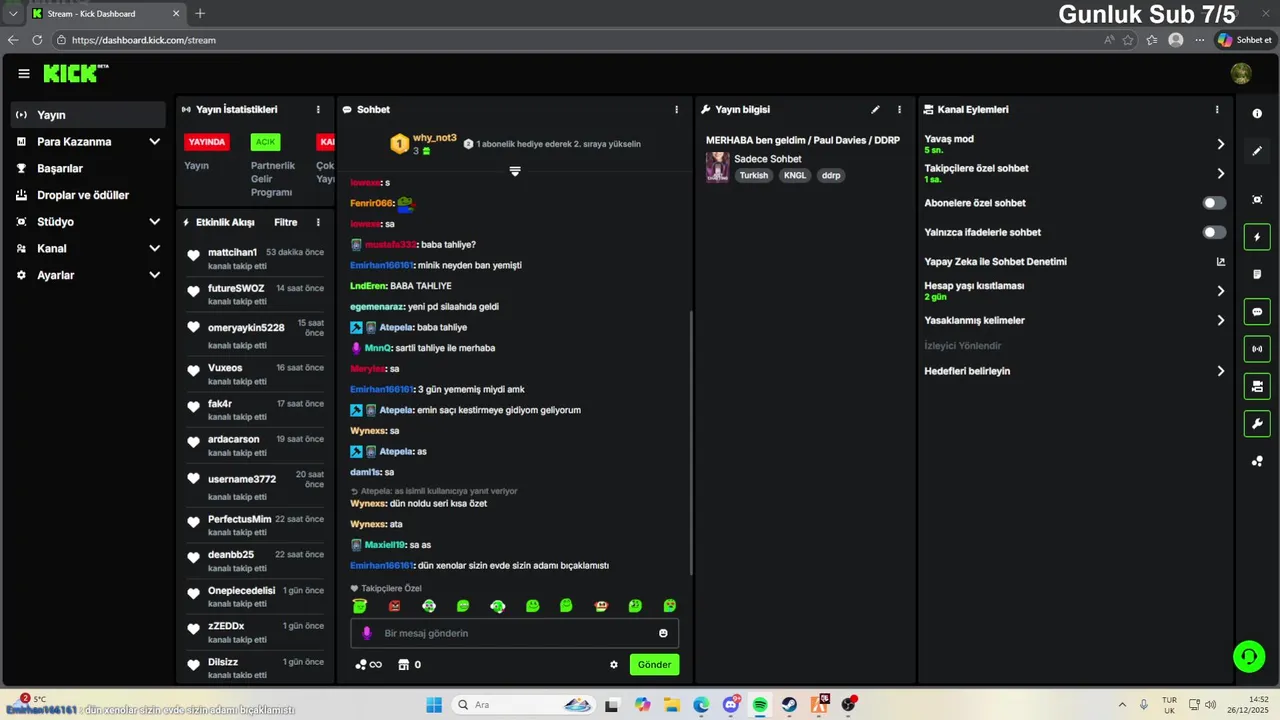Edit stream info with pencil icon

[x=875, y=110]
